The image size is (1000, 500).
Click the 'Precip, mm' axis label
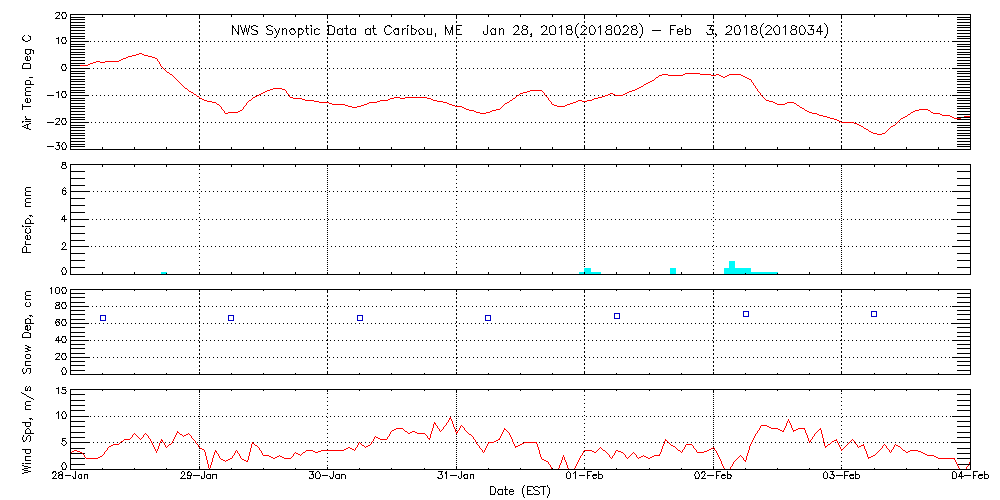pyautogui.click(x=28, y=218)
